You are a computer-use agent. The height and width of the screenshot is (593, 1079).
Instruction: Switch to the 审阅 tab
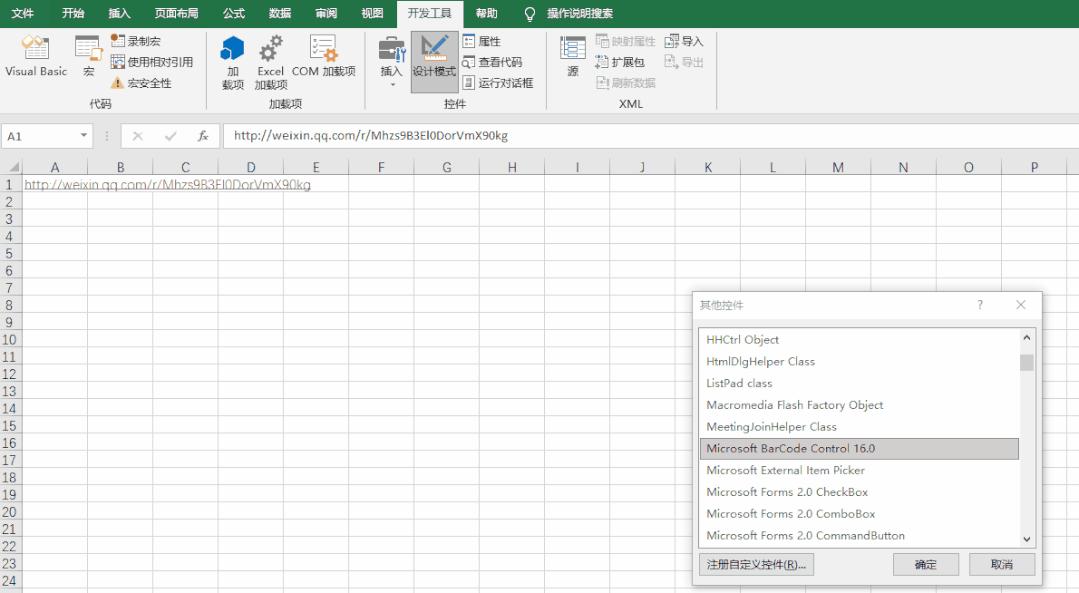point(326,13)
